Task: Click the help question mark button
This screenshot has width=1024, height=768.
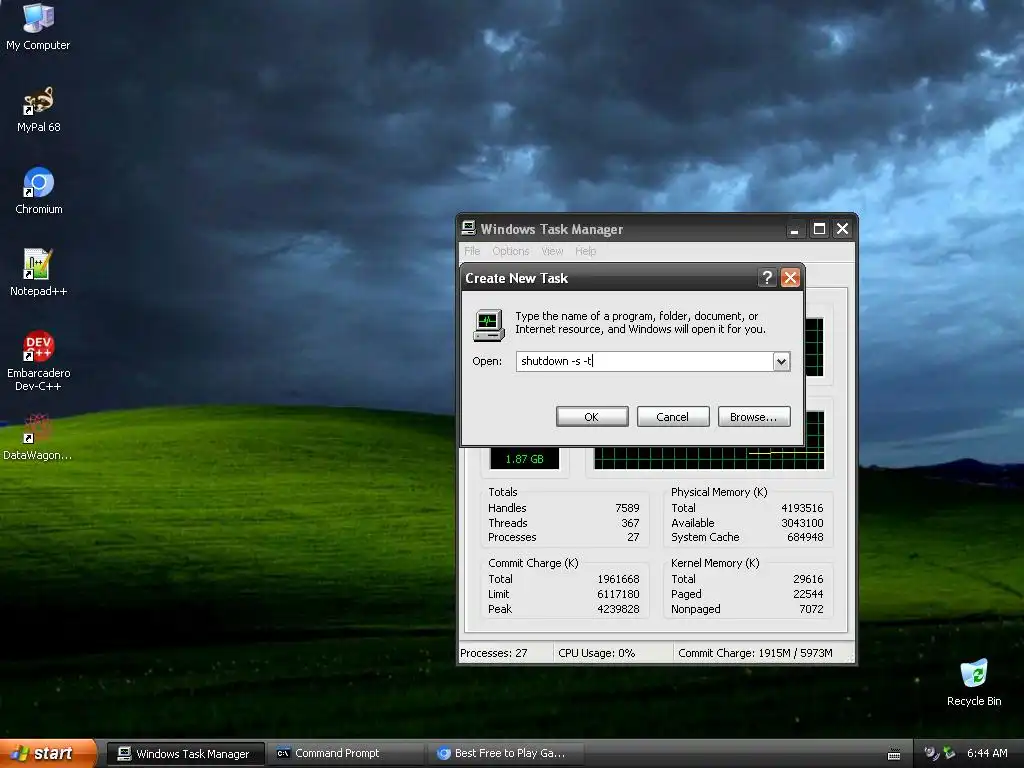Action: [767, 278]
